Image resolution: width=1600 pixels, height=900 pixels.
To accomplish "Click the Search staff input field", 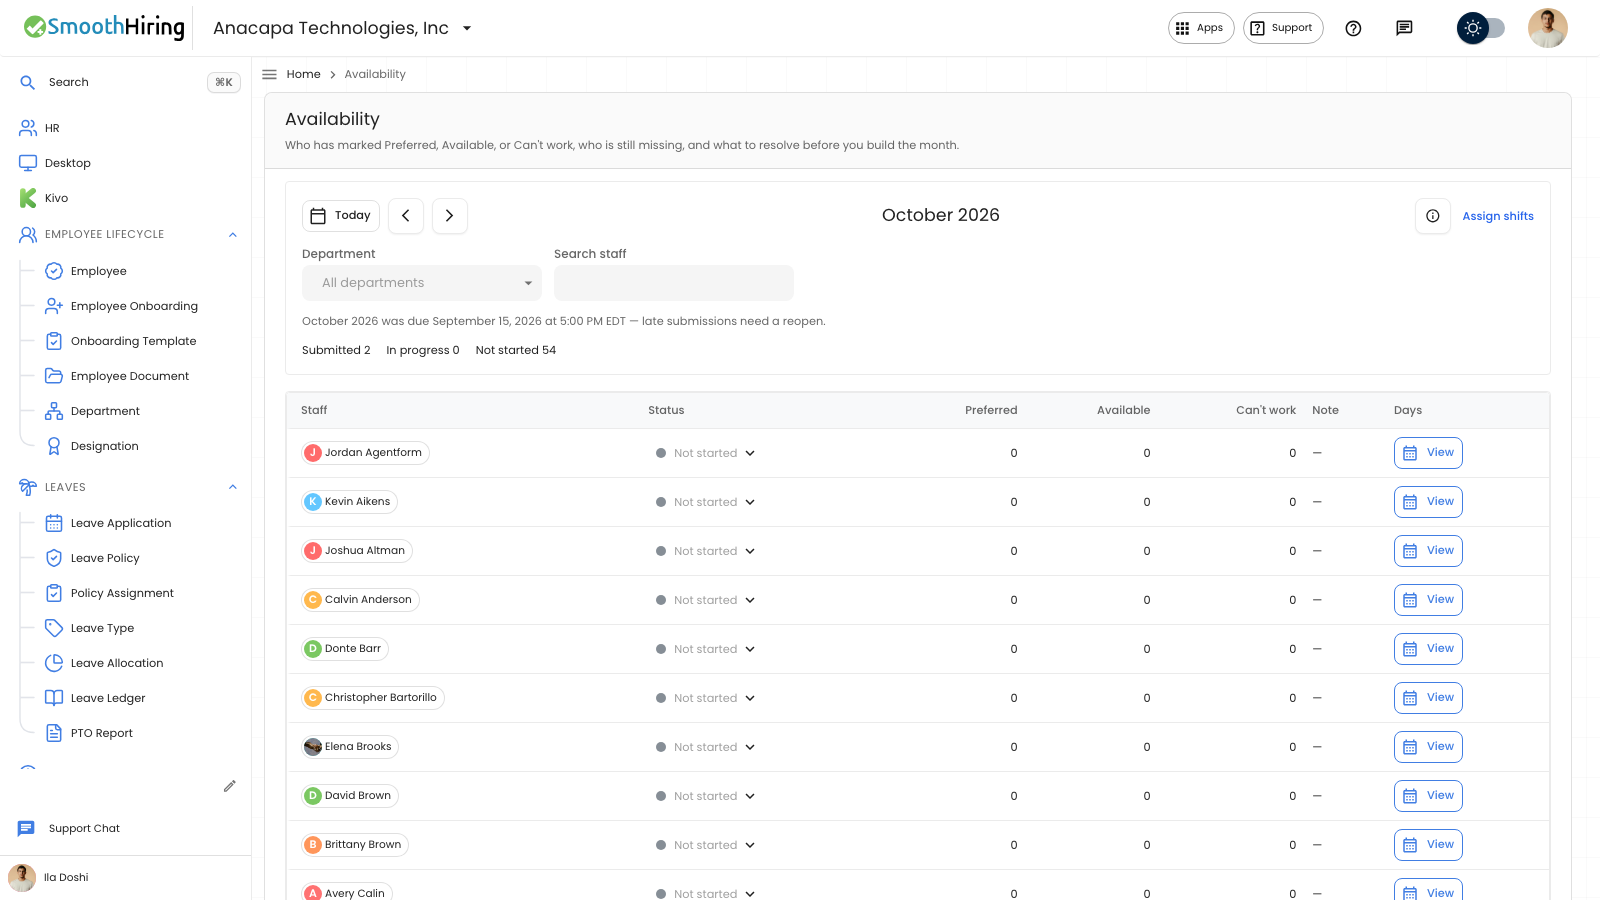I will (x=674, y=283).
